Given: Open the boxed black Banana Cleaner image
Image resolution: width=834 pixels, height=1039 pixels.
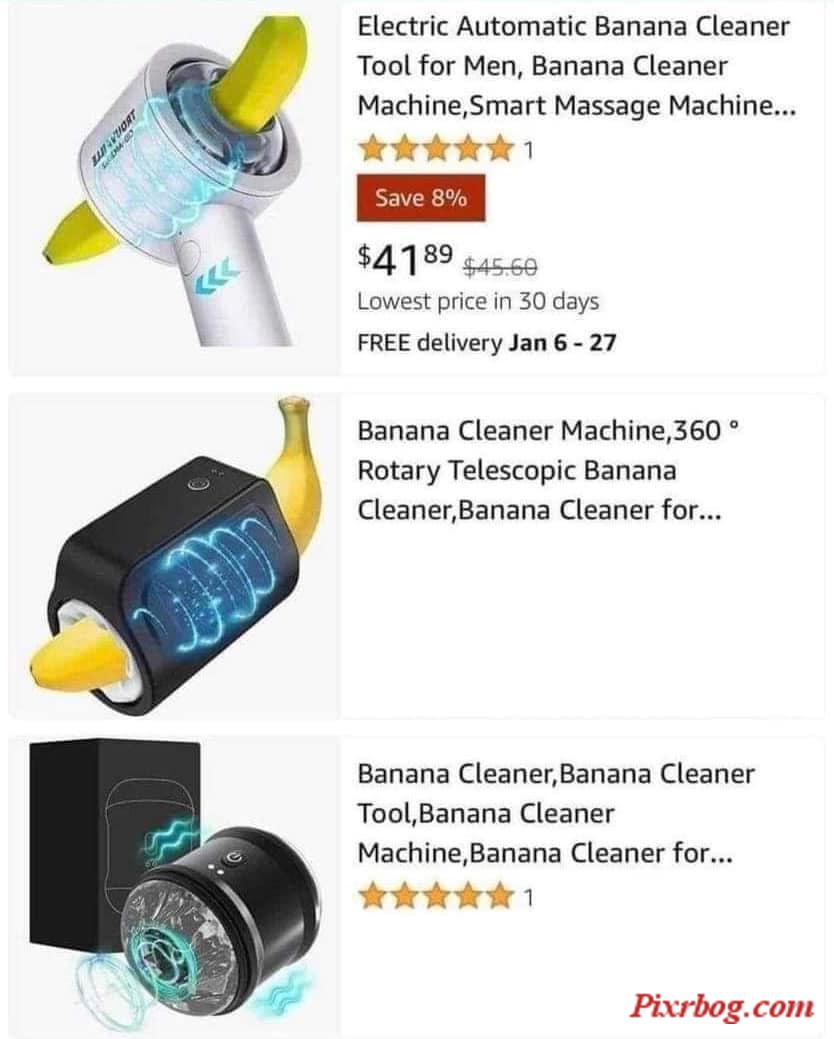Looking at the screenshot, I should (x=176, y=885).
